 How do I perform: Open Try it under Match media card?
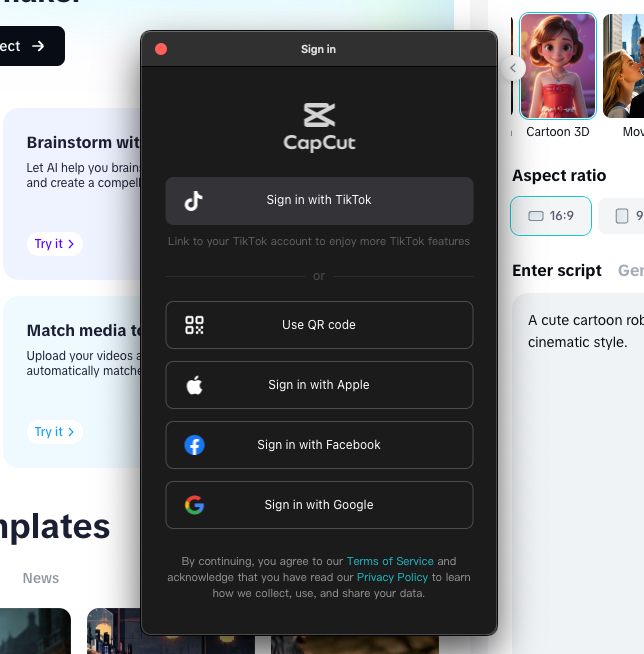tap(55, 432)
